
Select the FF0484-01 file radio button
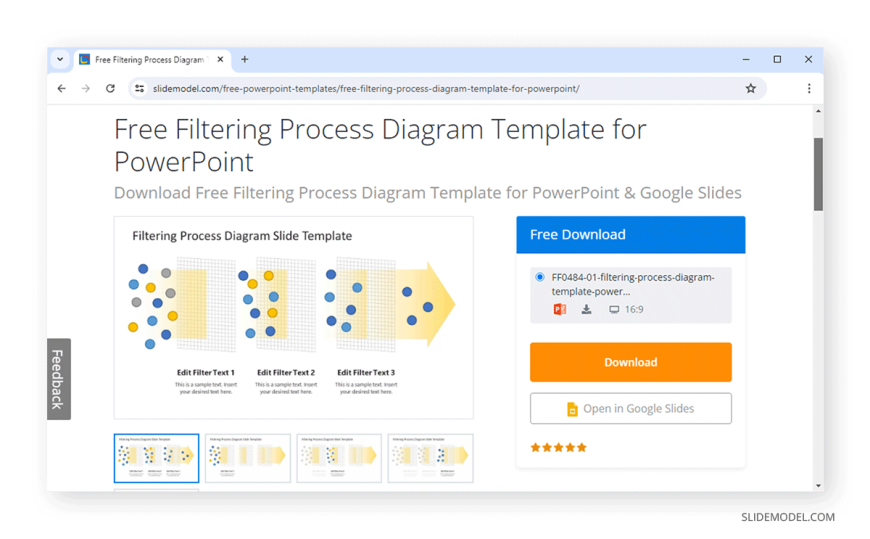pyautogui.click(x=540, y=277)
